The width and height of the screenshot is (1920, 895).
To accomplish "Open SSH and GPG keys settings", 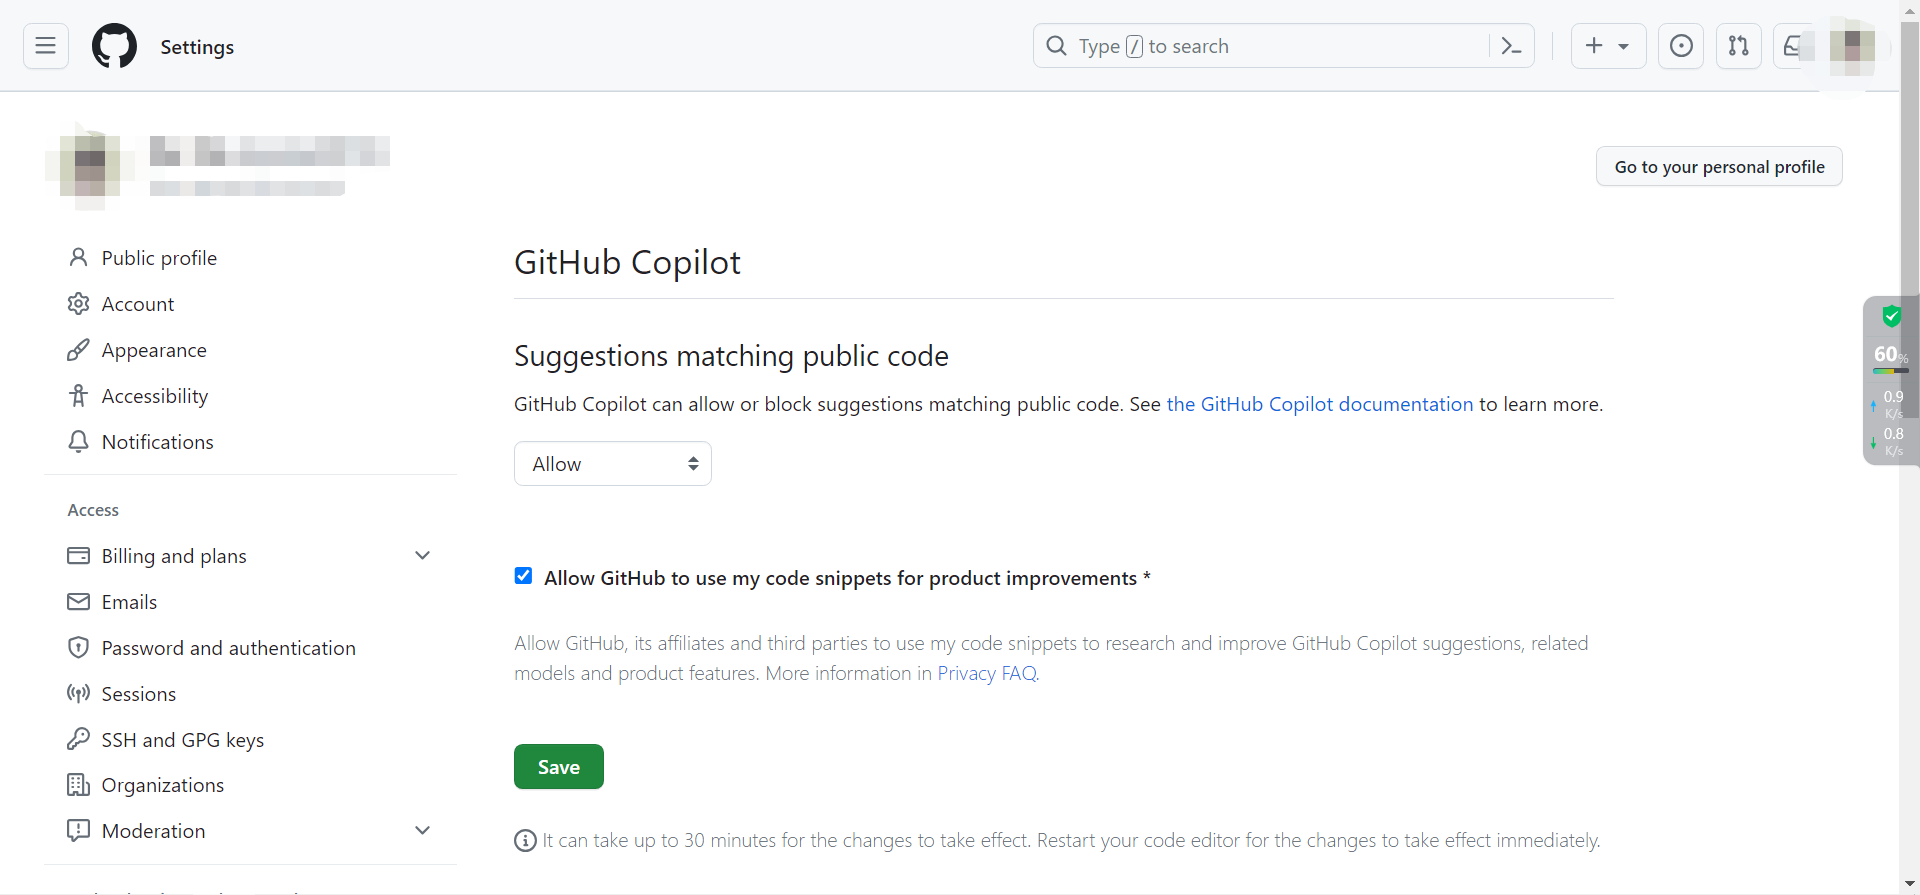I will pos(182,740).
